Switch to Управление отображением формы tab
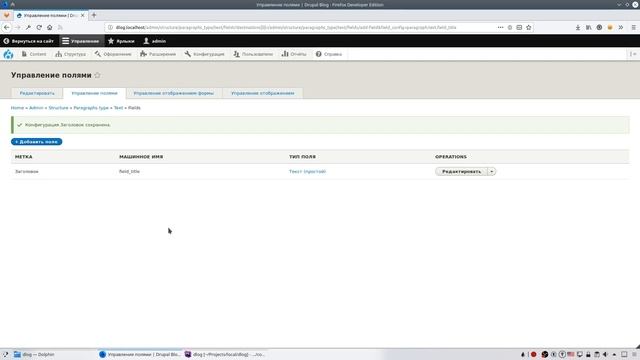The width and height of the screenshot is (640, 360). [x=174, y=93]
